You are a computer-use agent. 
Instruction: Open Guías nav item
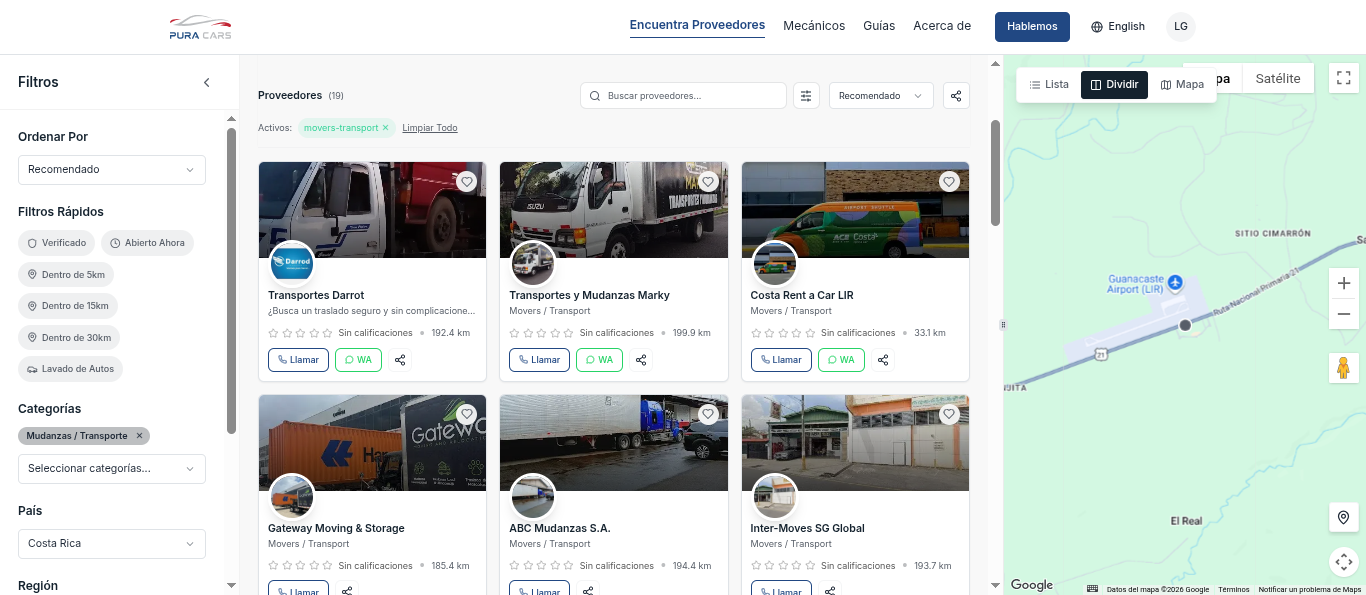coord(879,26)
